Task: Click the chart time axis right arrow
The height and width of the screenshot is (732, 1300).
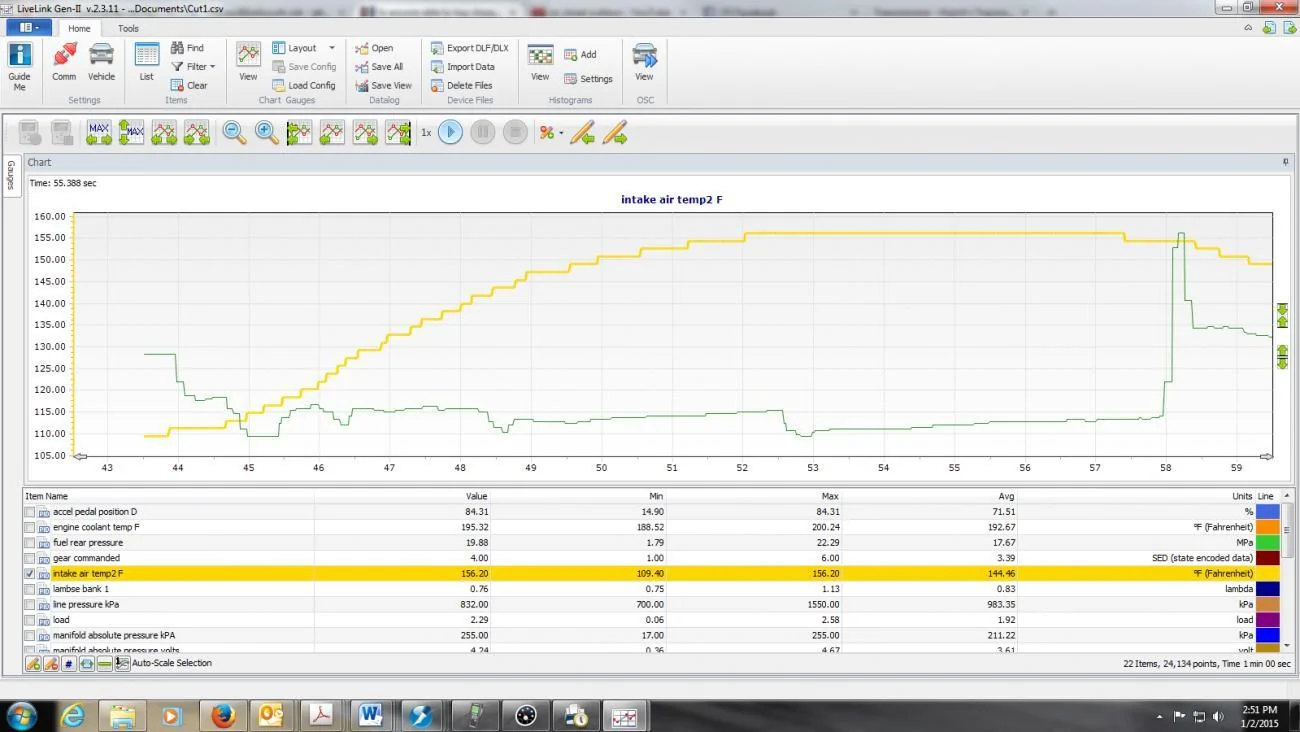Action: pyautogui.click(x=1266, y=456)
